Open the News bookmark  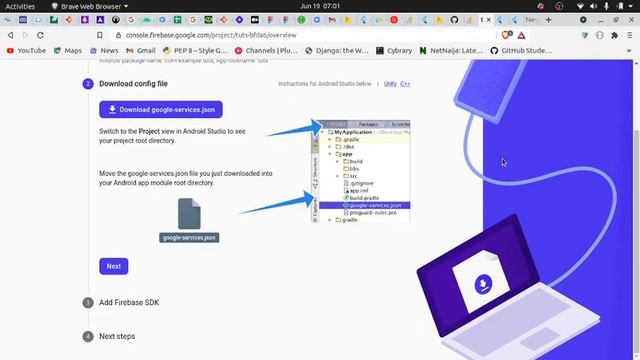pyautogui.click(x=104, y=51)
